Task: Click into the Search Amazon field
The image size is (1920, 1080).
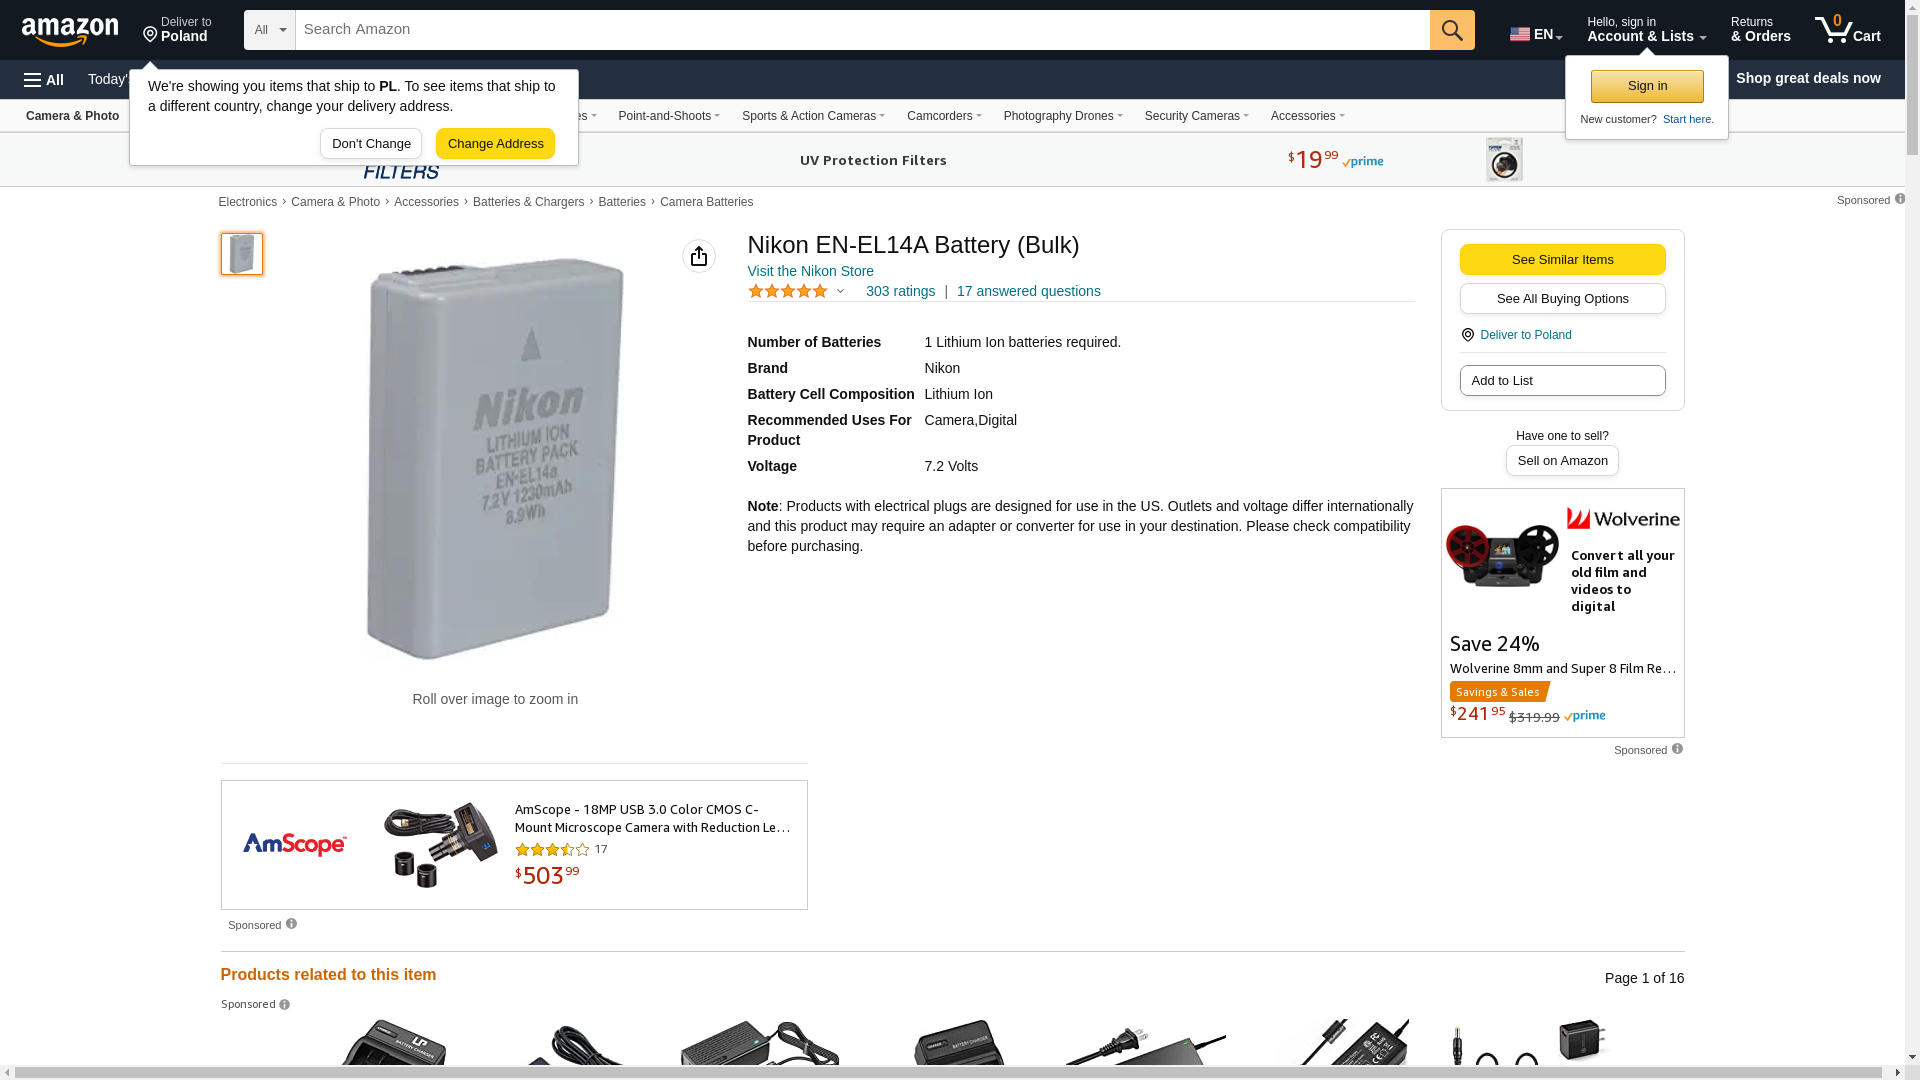Action: click(x=862, y=30)
